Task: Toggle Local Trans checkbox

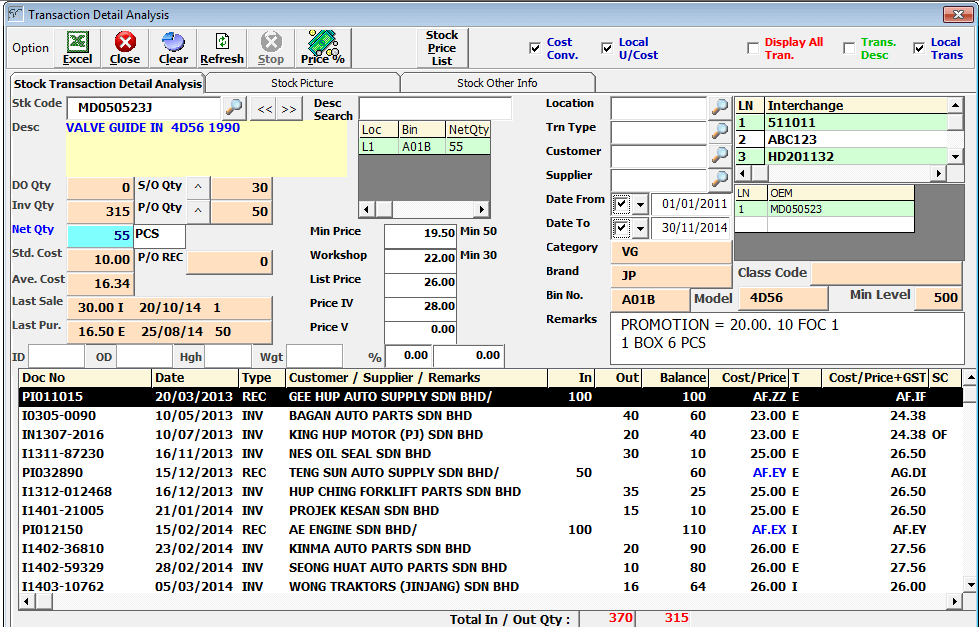Action: (x=919, y=49)
